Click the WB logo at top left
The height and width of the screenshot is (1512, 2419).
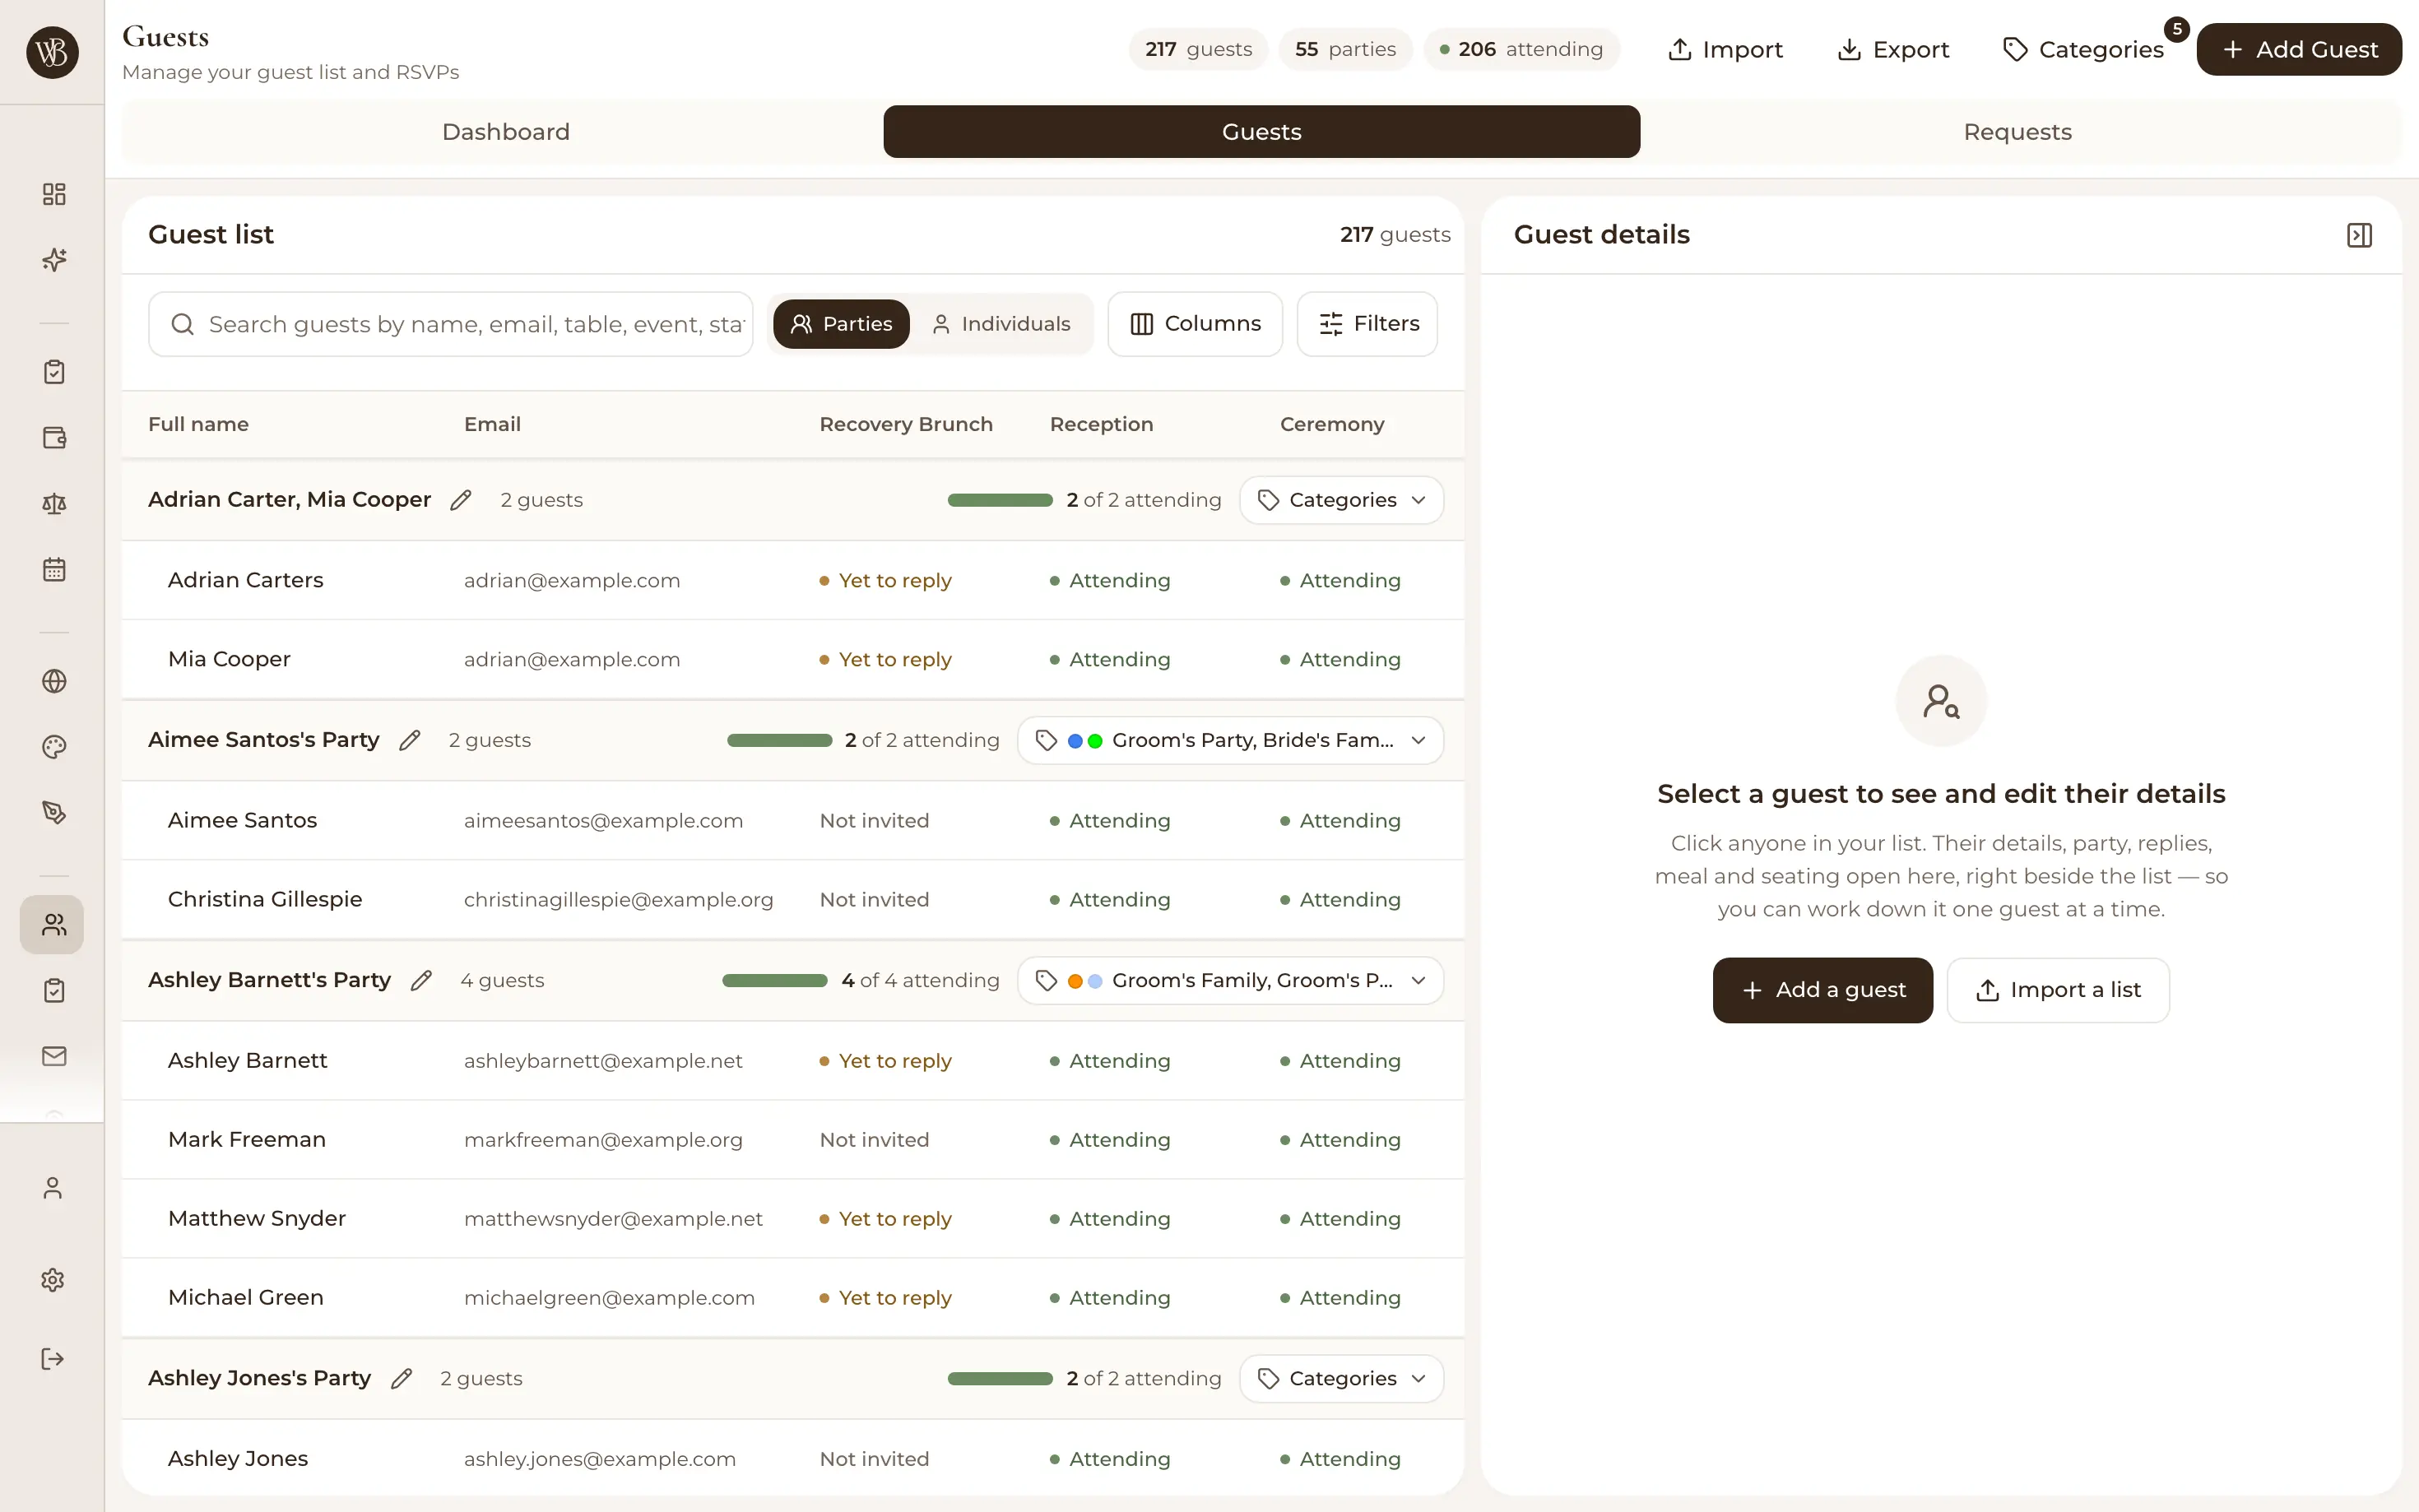pos(52,52)
